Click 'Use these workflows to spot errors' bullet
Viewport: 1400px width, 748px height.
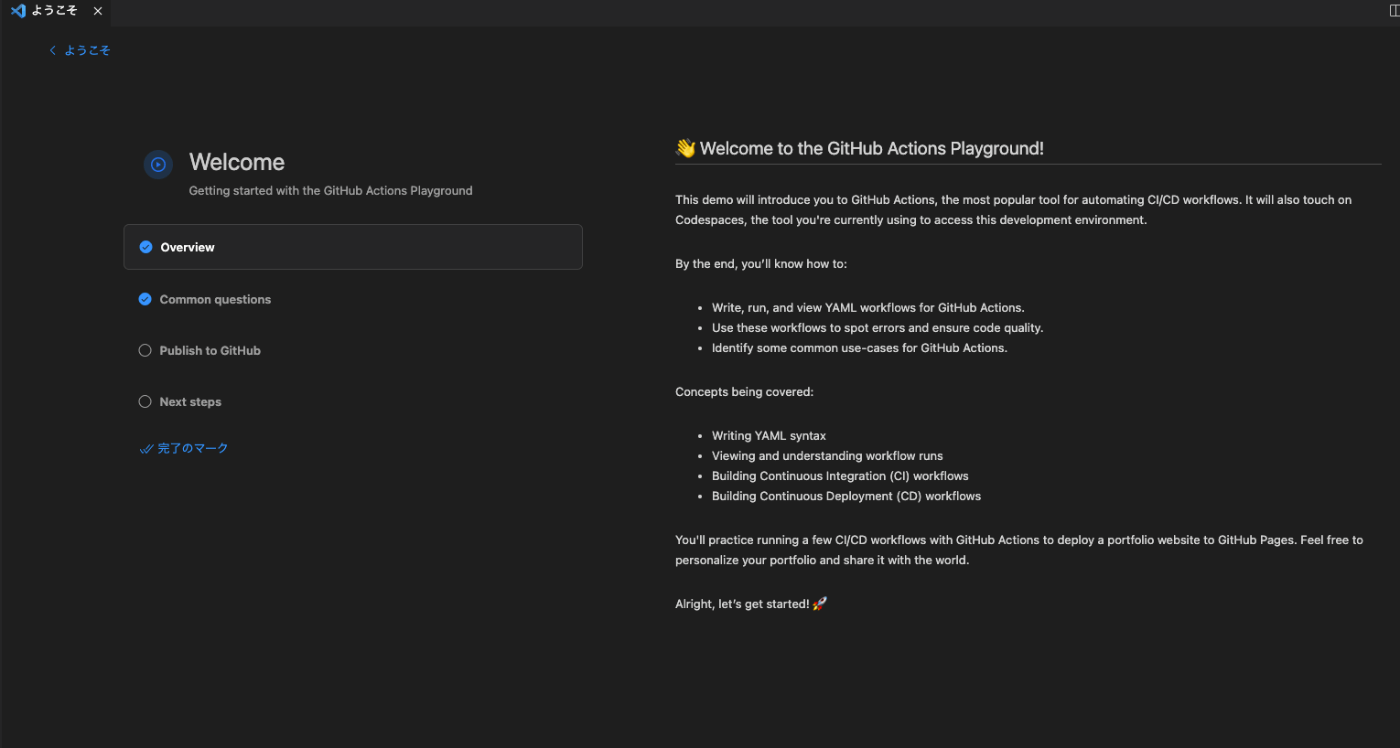pyautogui.click(x=877, y=328)
